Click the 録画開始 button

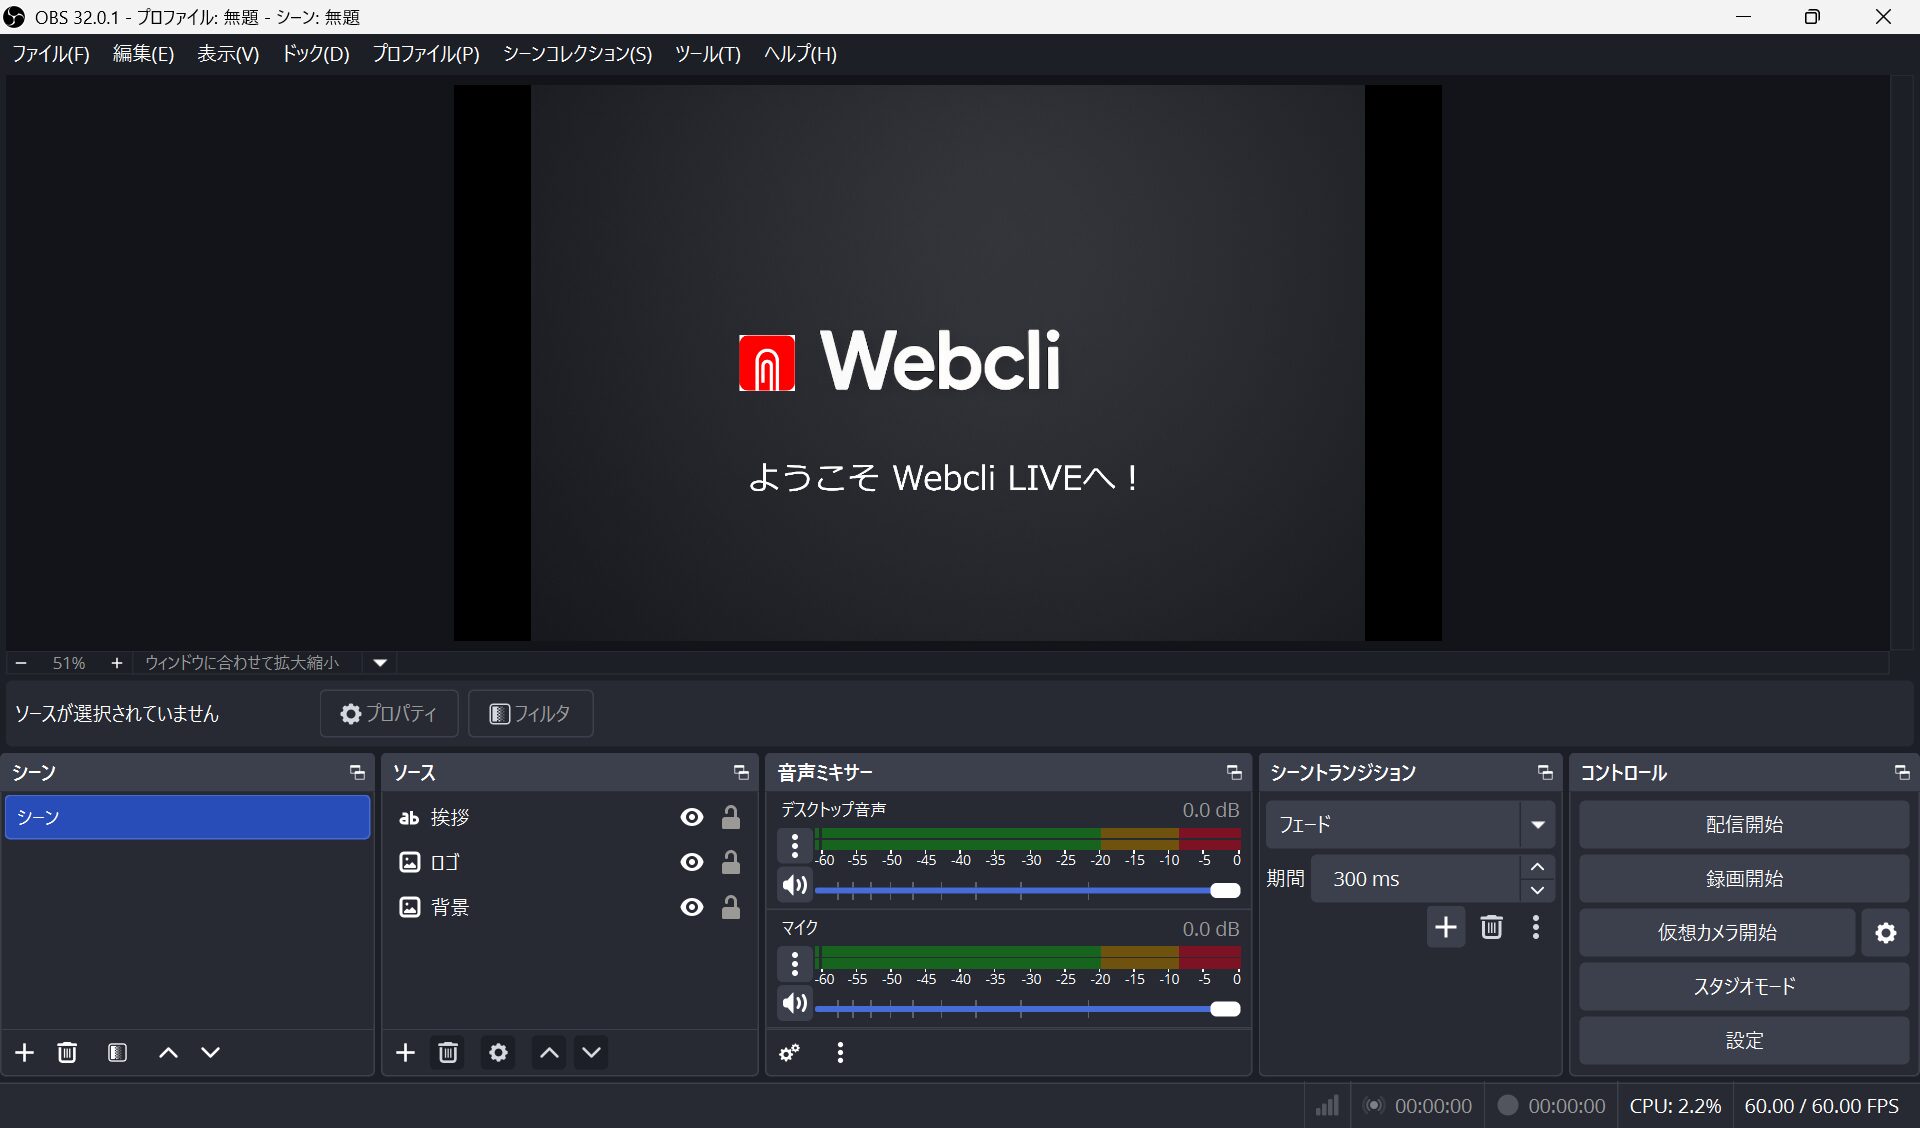(x=1743, y=879)
